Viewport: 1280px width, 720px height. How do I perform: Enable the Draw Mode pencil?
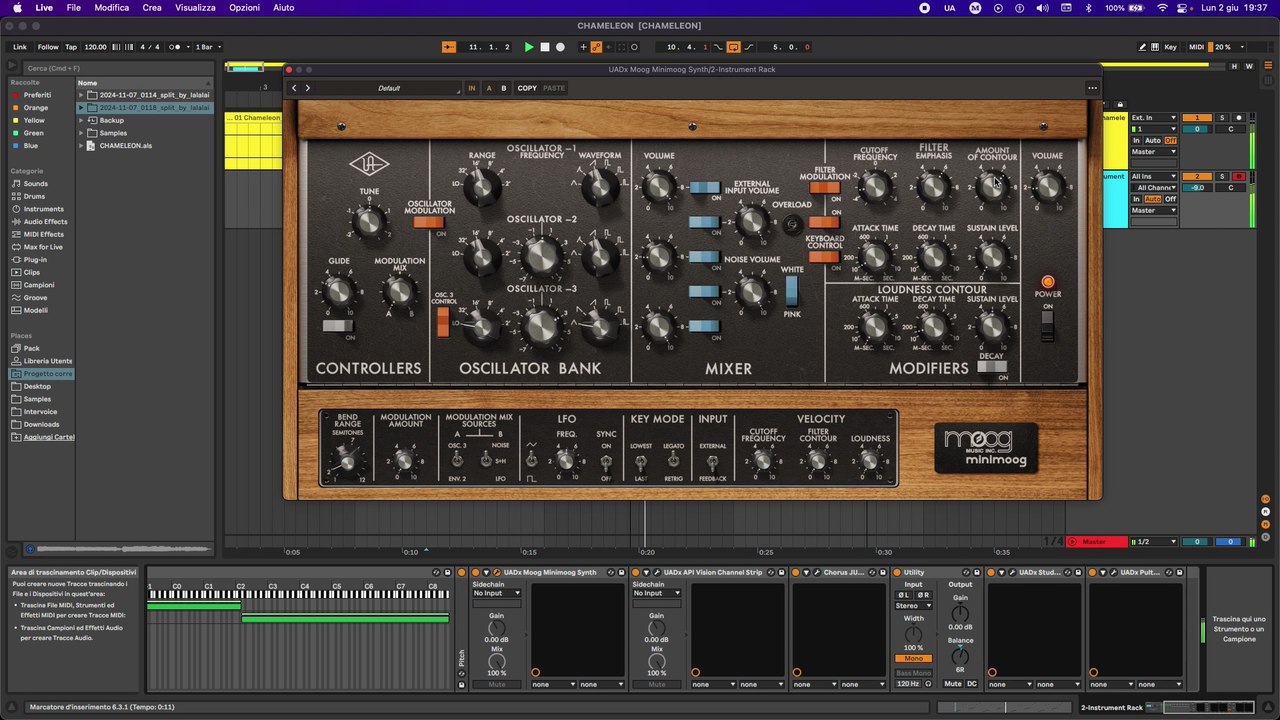pos(1142,47)
